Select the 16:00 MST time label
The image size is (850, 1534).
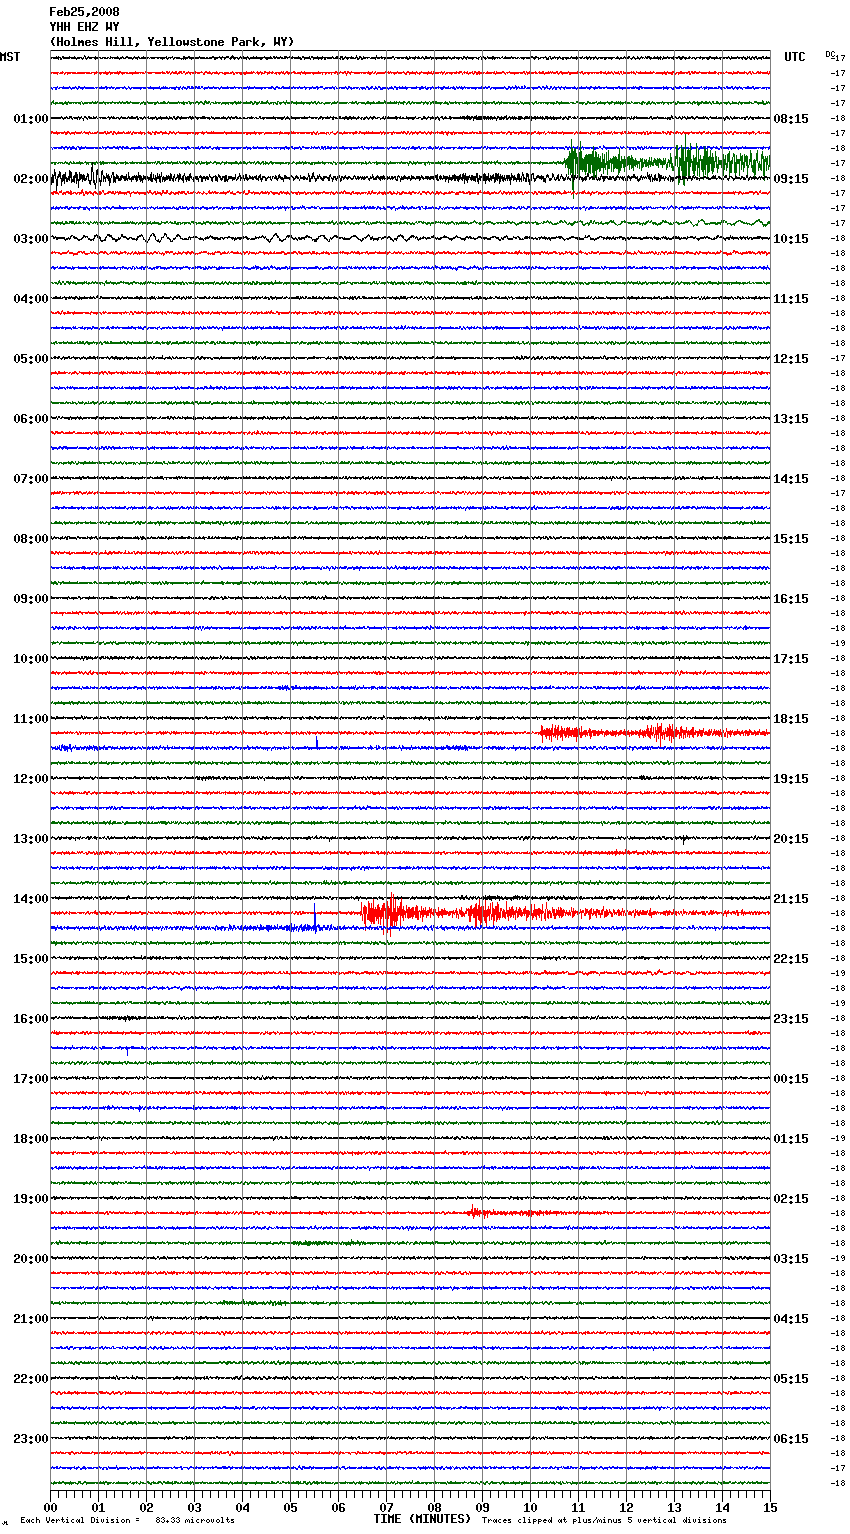31,1019
